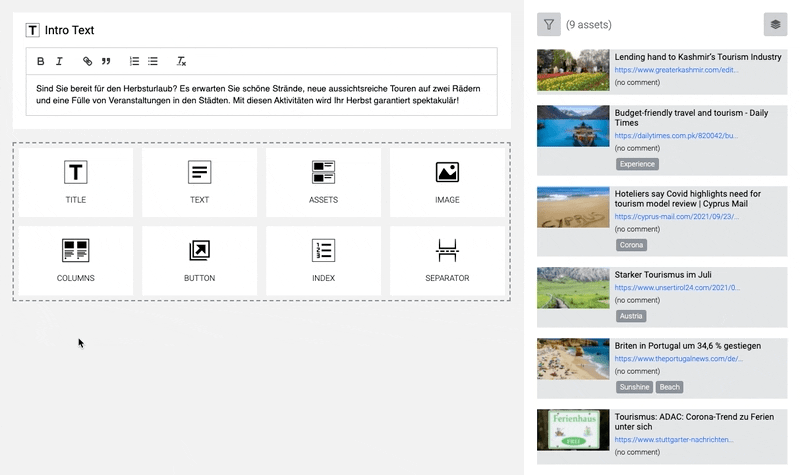800x475 pixels.
Task: Add an IMAGE block
Action: click(447, 182)
